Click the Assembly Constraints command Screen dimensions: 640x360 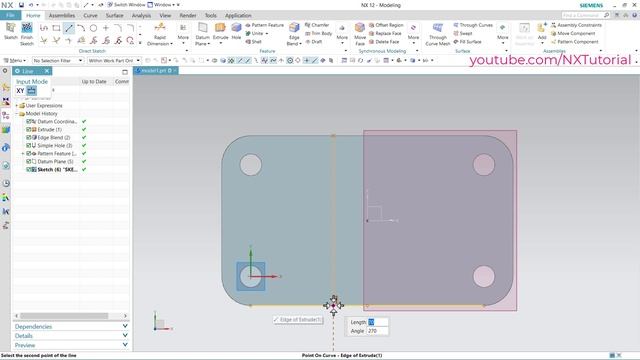(x=576, y=25)
